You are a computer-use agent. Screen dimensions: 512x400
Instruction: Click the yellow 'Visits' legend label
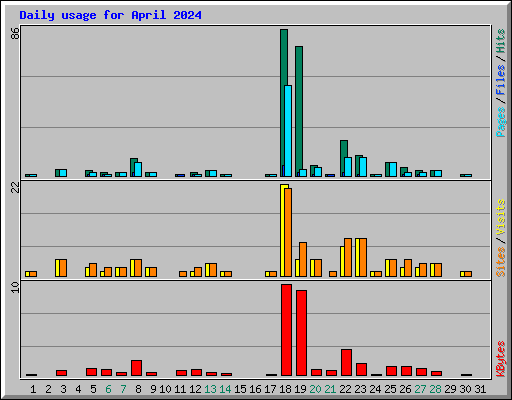tap(500, 217)
